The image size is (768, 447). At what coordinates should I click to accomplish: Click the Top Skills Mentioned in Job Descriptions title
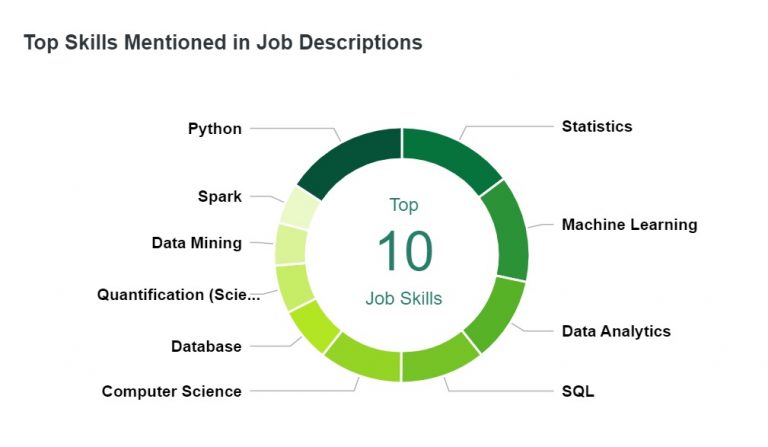tap(223, 42)
